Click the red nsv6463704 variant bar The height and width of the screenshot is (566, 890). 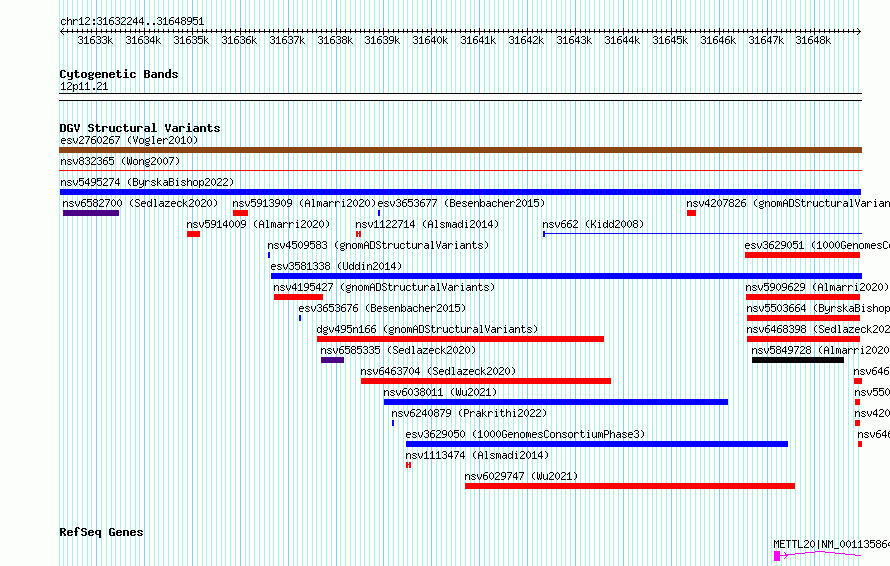pyautogui.click(x=486, y=381)
